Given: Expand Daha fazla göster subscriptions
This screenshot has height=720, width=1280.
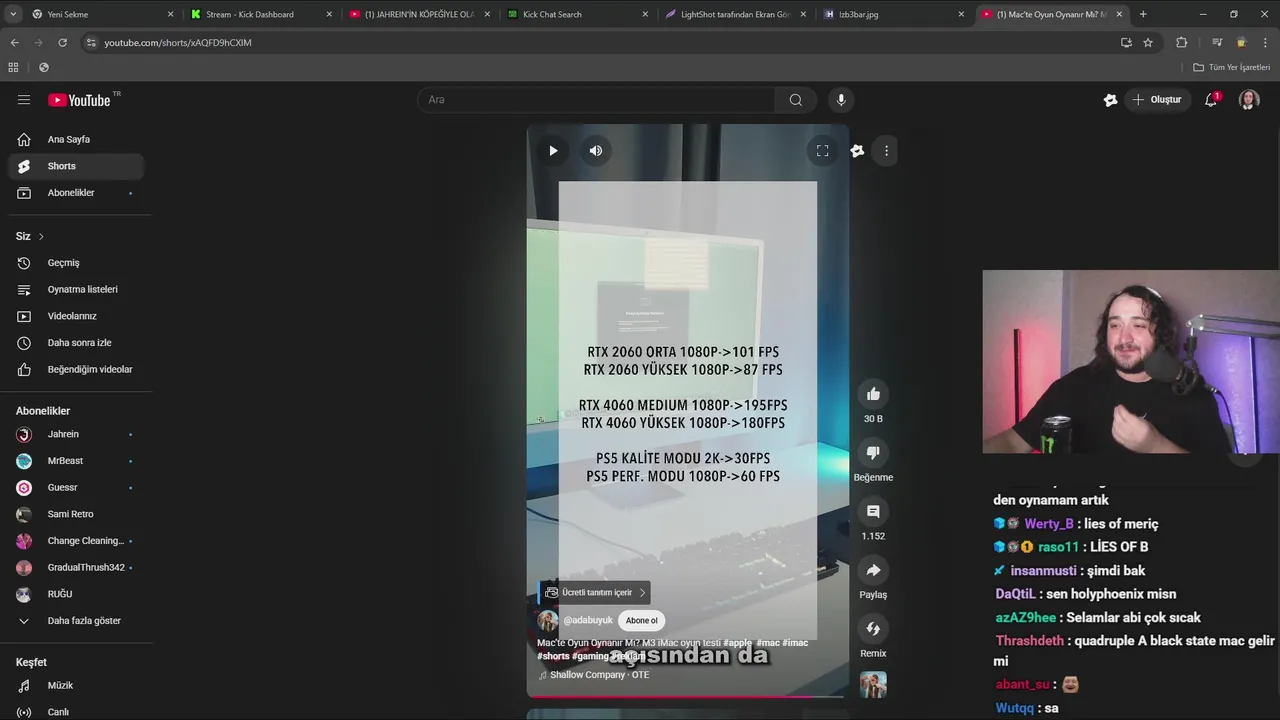Looking at the screenshot, I should tap(76, 621).
